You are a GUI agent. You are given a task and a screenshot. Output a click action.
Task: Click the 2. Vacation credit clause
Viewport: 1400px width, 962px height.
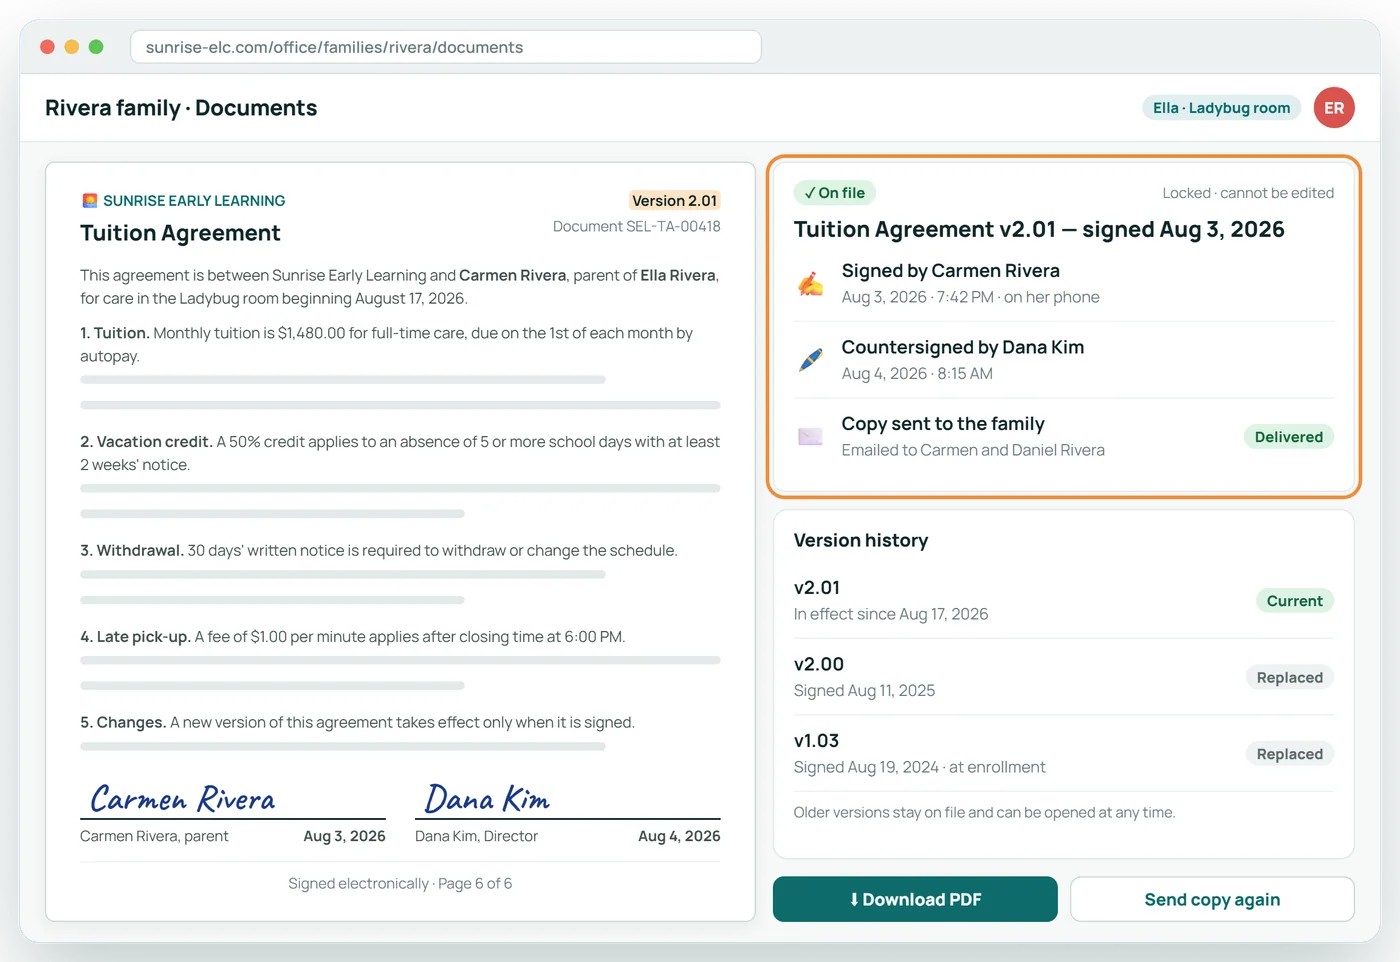pyautogui.click(x=400, y=453)
